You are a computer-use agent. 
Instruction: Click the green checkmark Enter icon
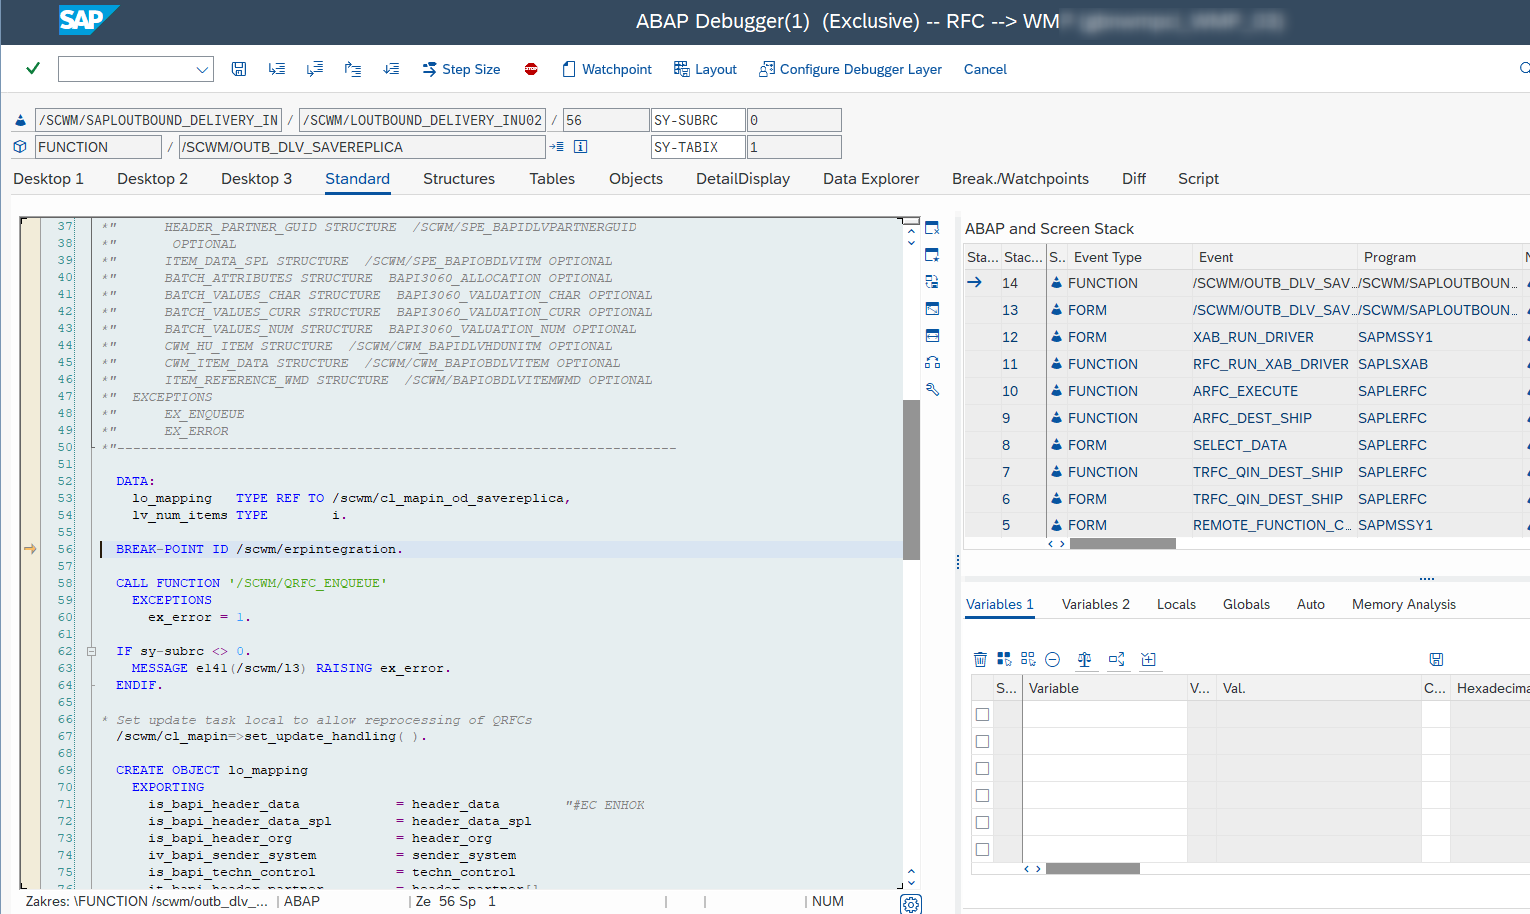point(33,68)
